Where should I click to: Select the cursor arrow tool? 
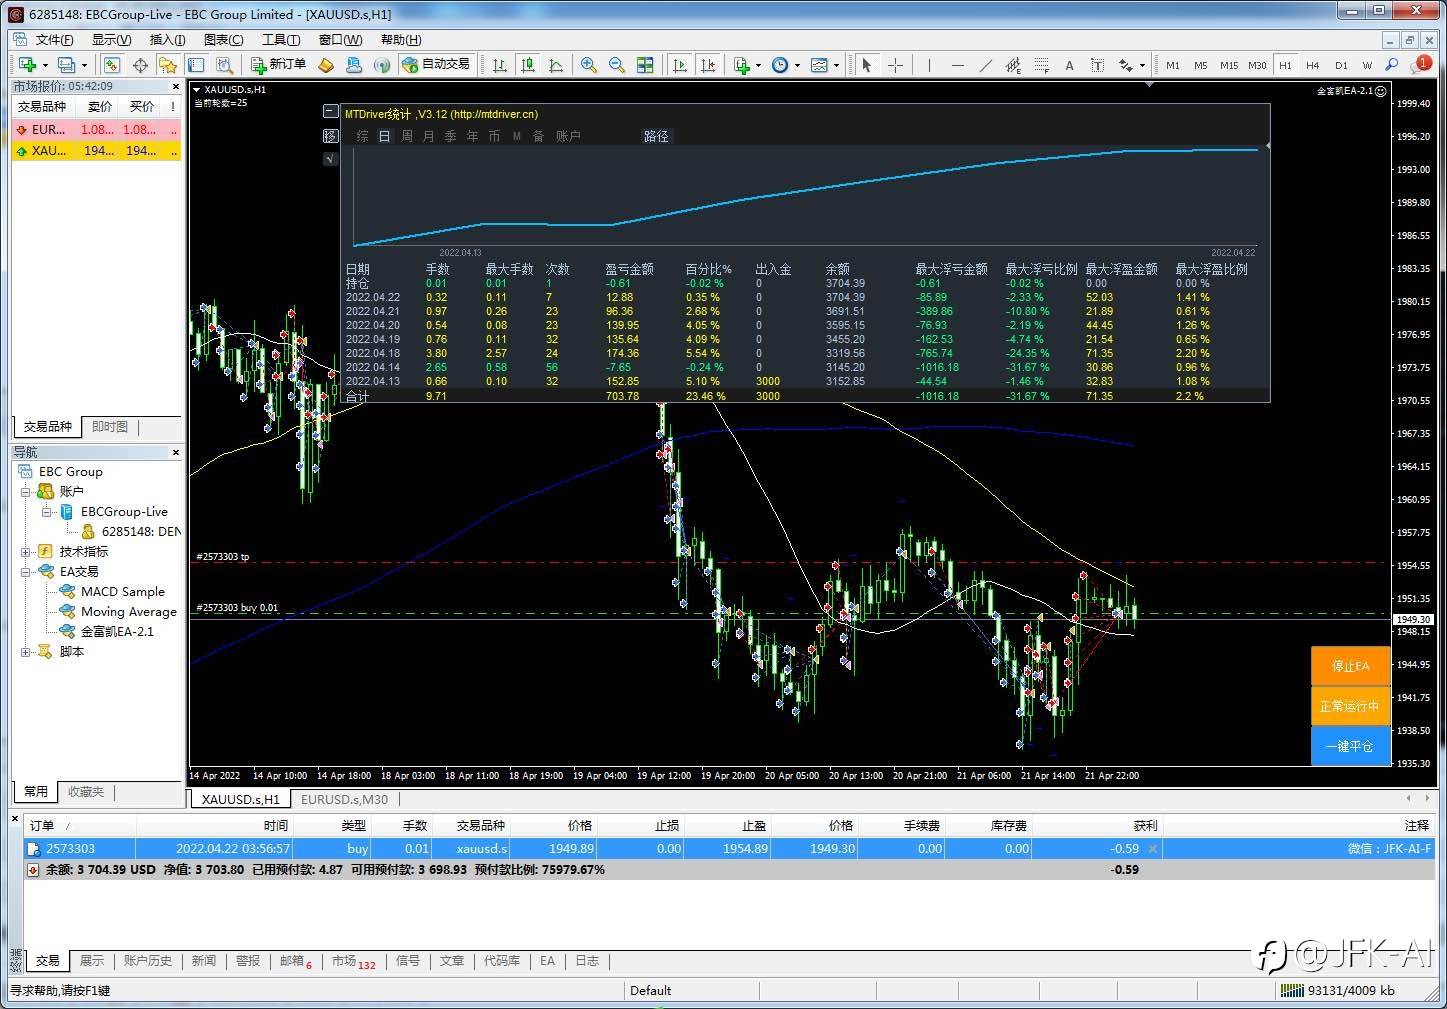click(866, 65)
